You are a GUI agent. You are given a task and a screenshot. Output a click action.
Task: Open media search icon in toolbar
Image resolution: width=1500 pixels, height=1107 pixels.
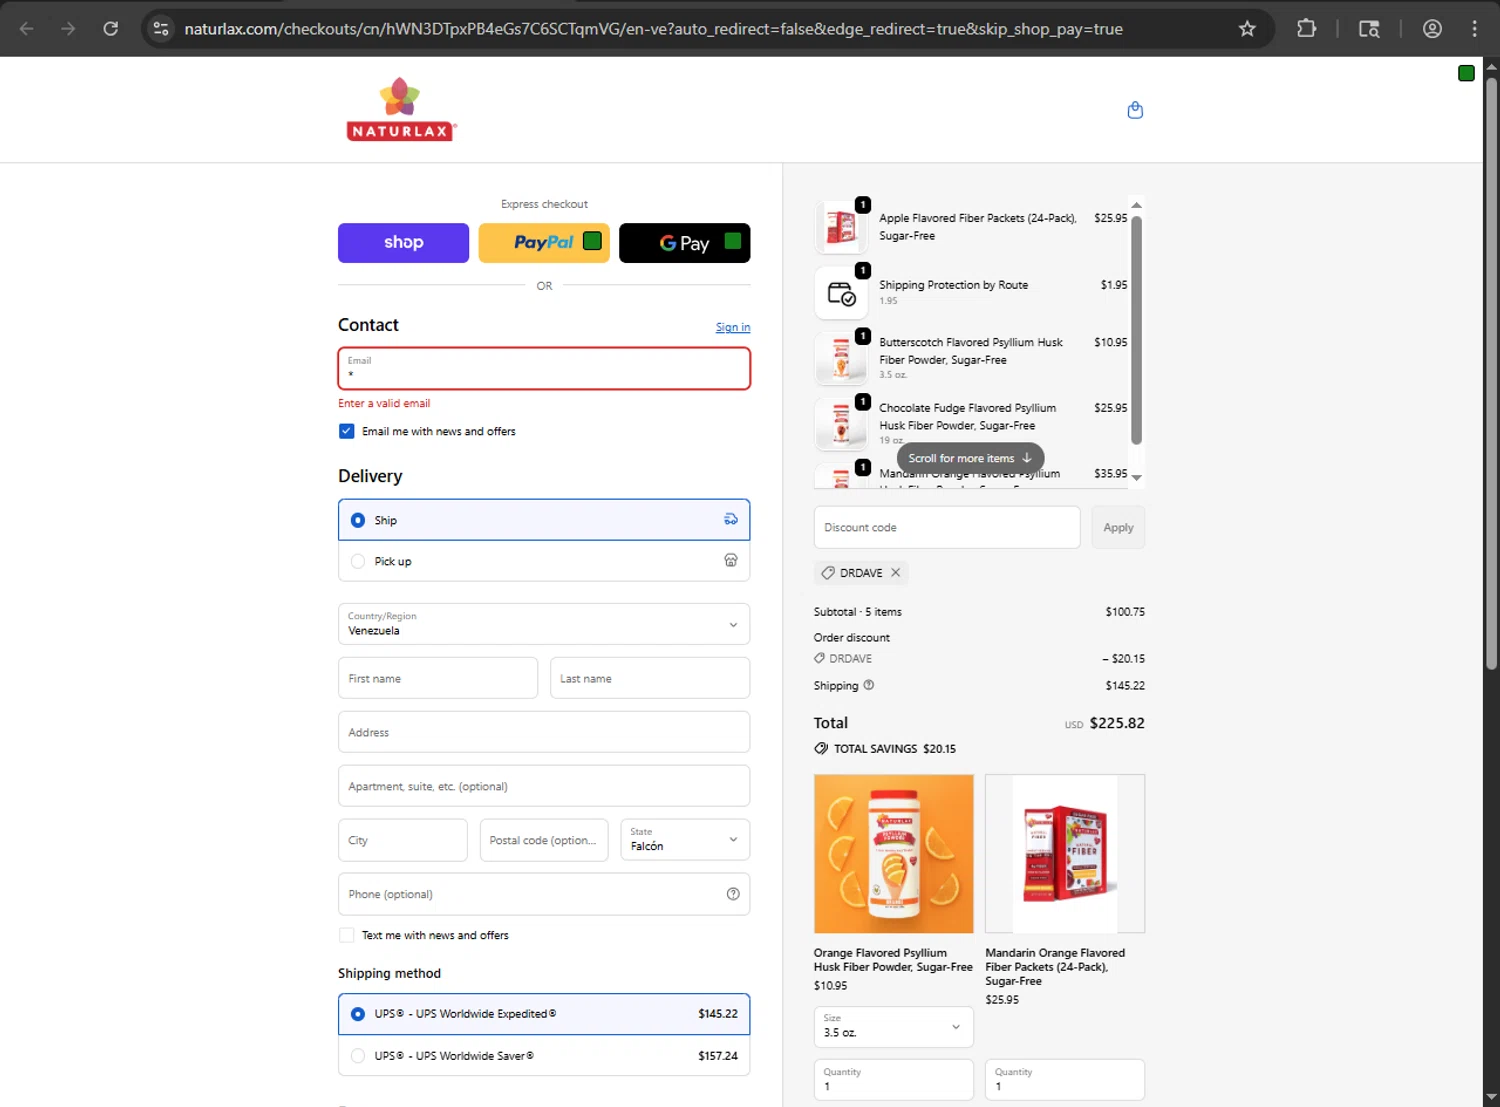click(1369, 29)
